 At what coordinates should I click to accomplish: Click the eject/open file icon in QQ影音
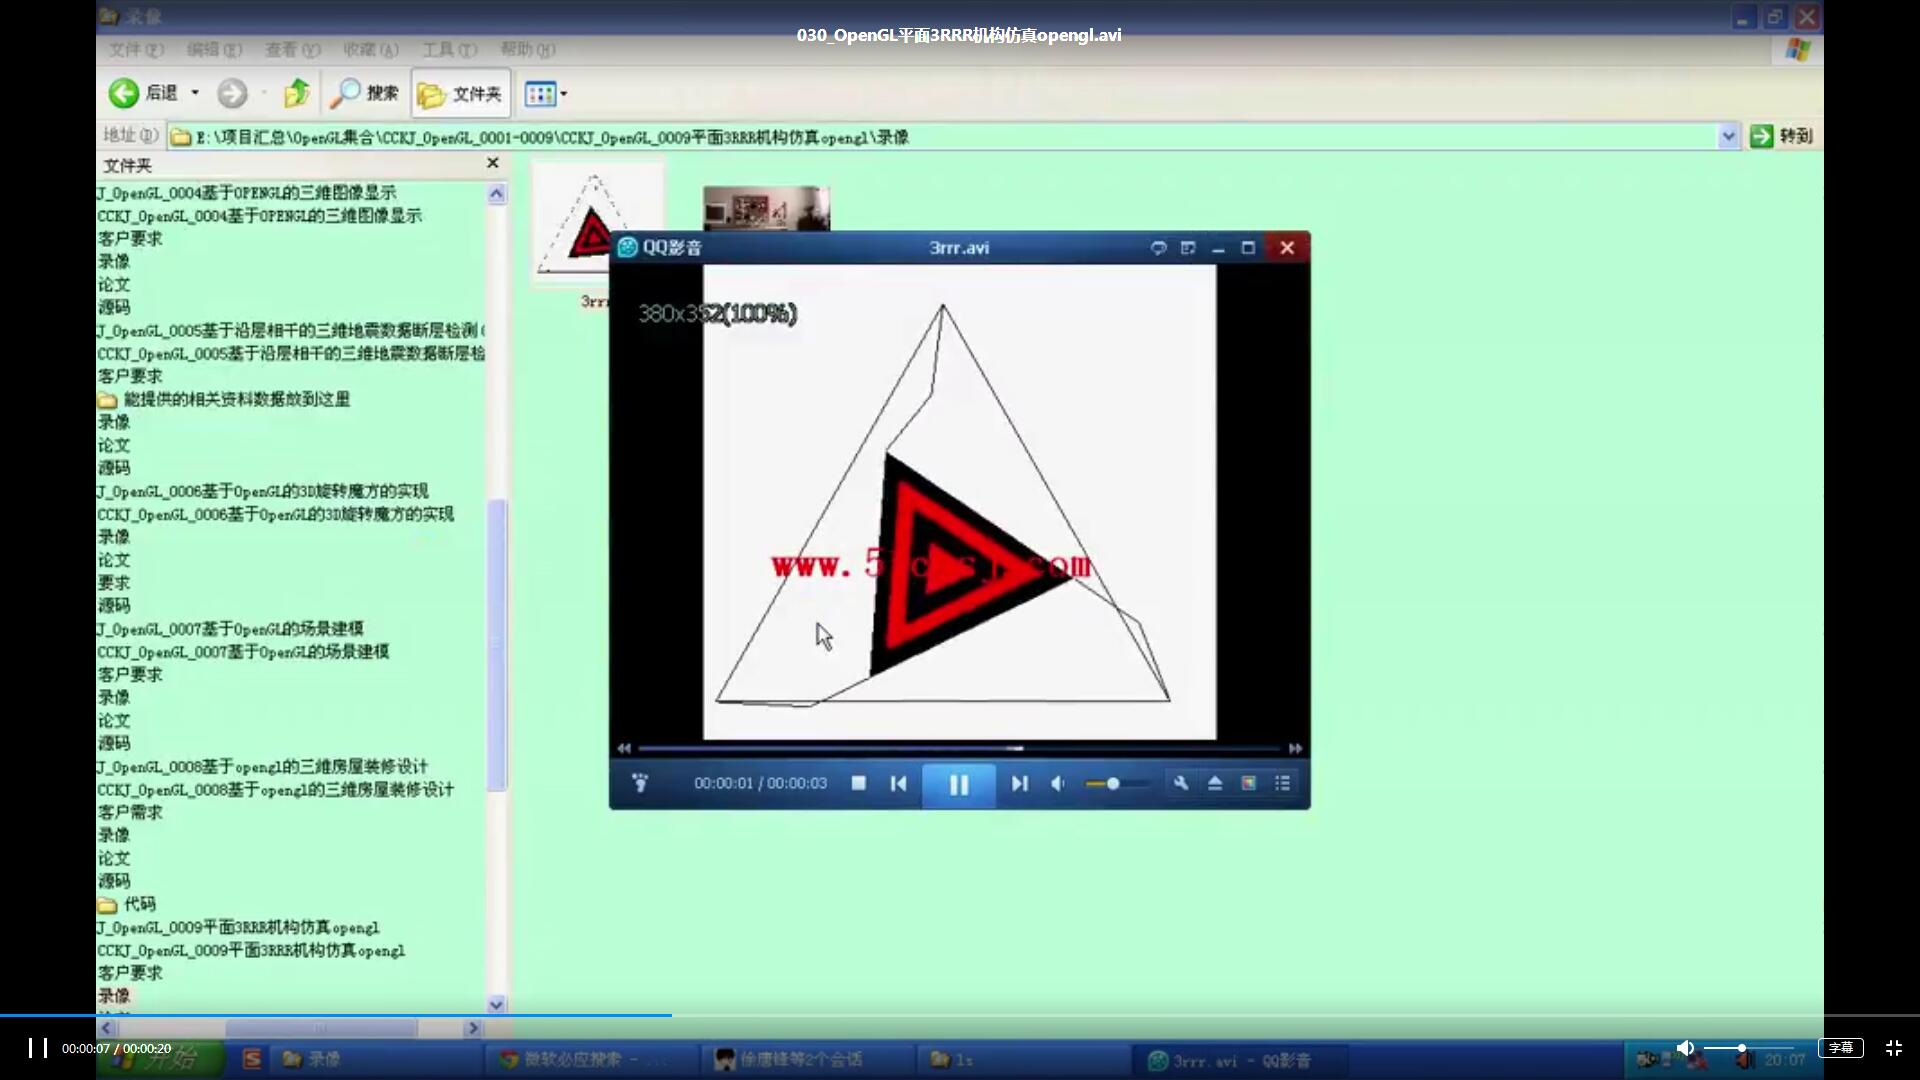[x=1215, y=783]
